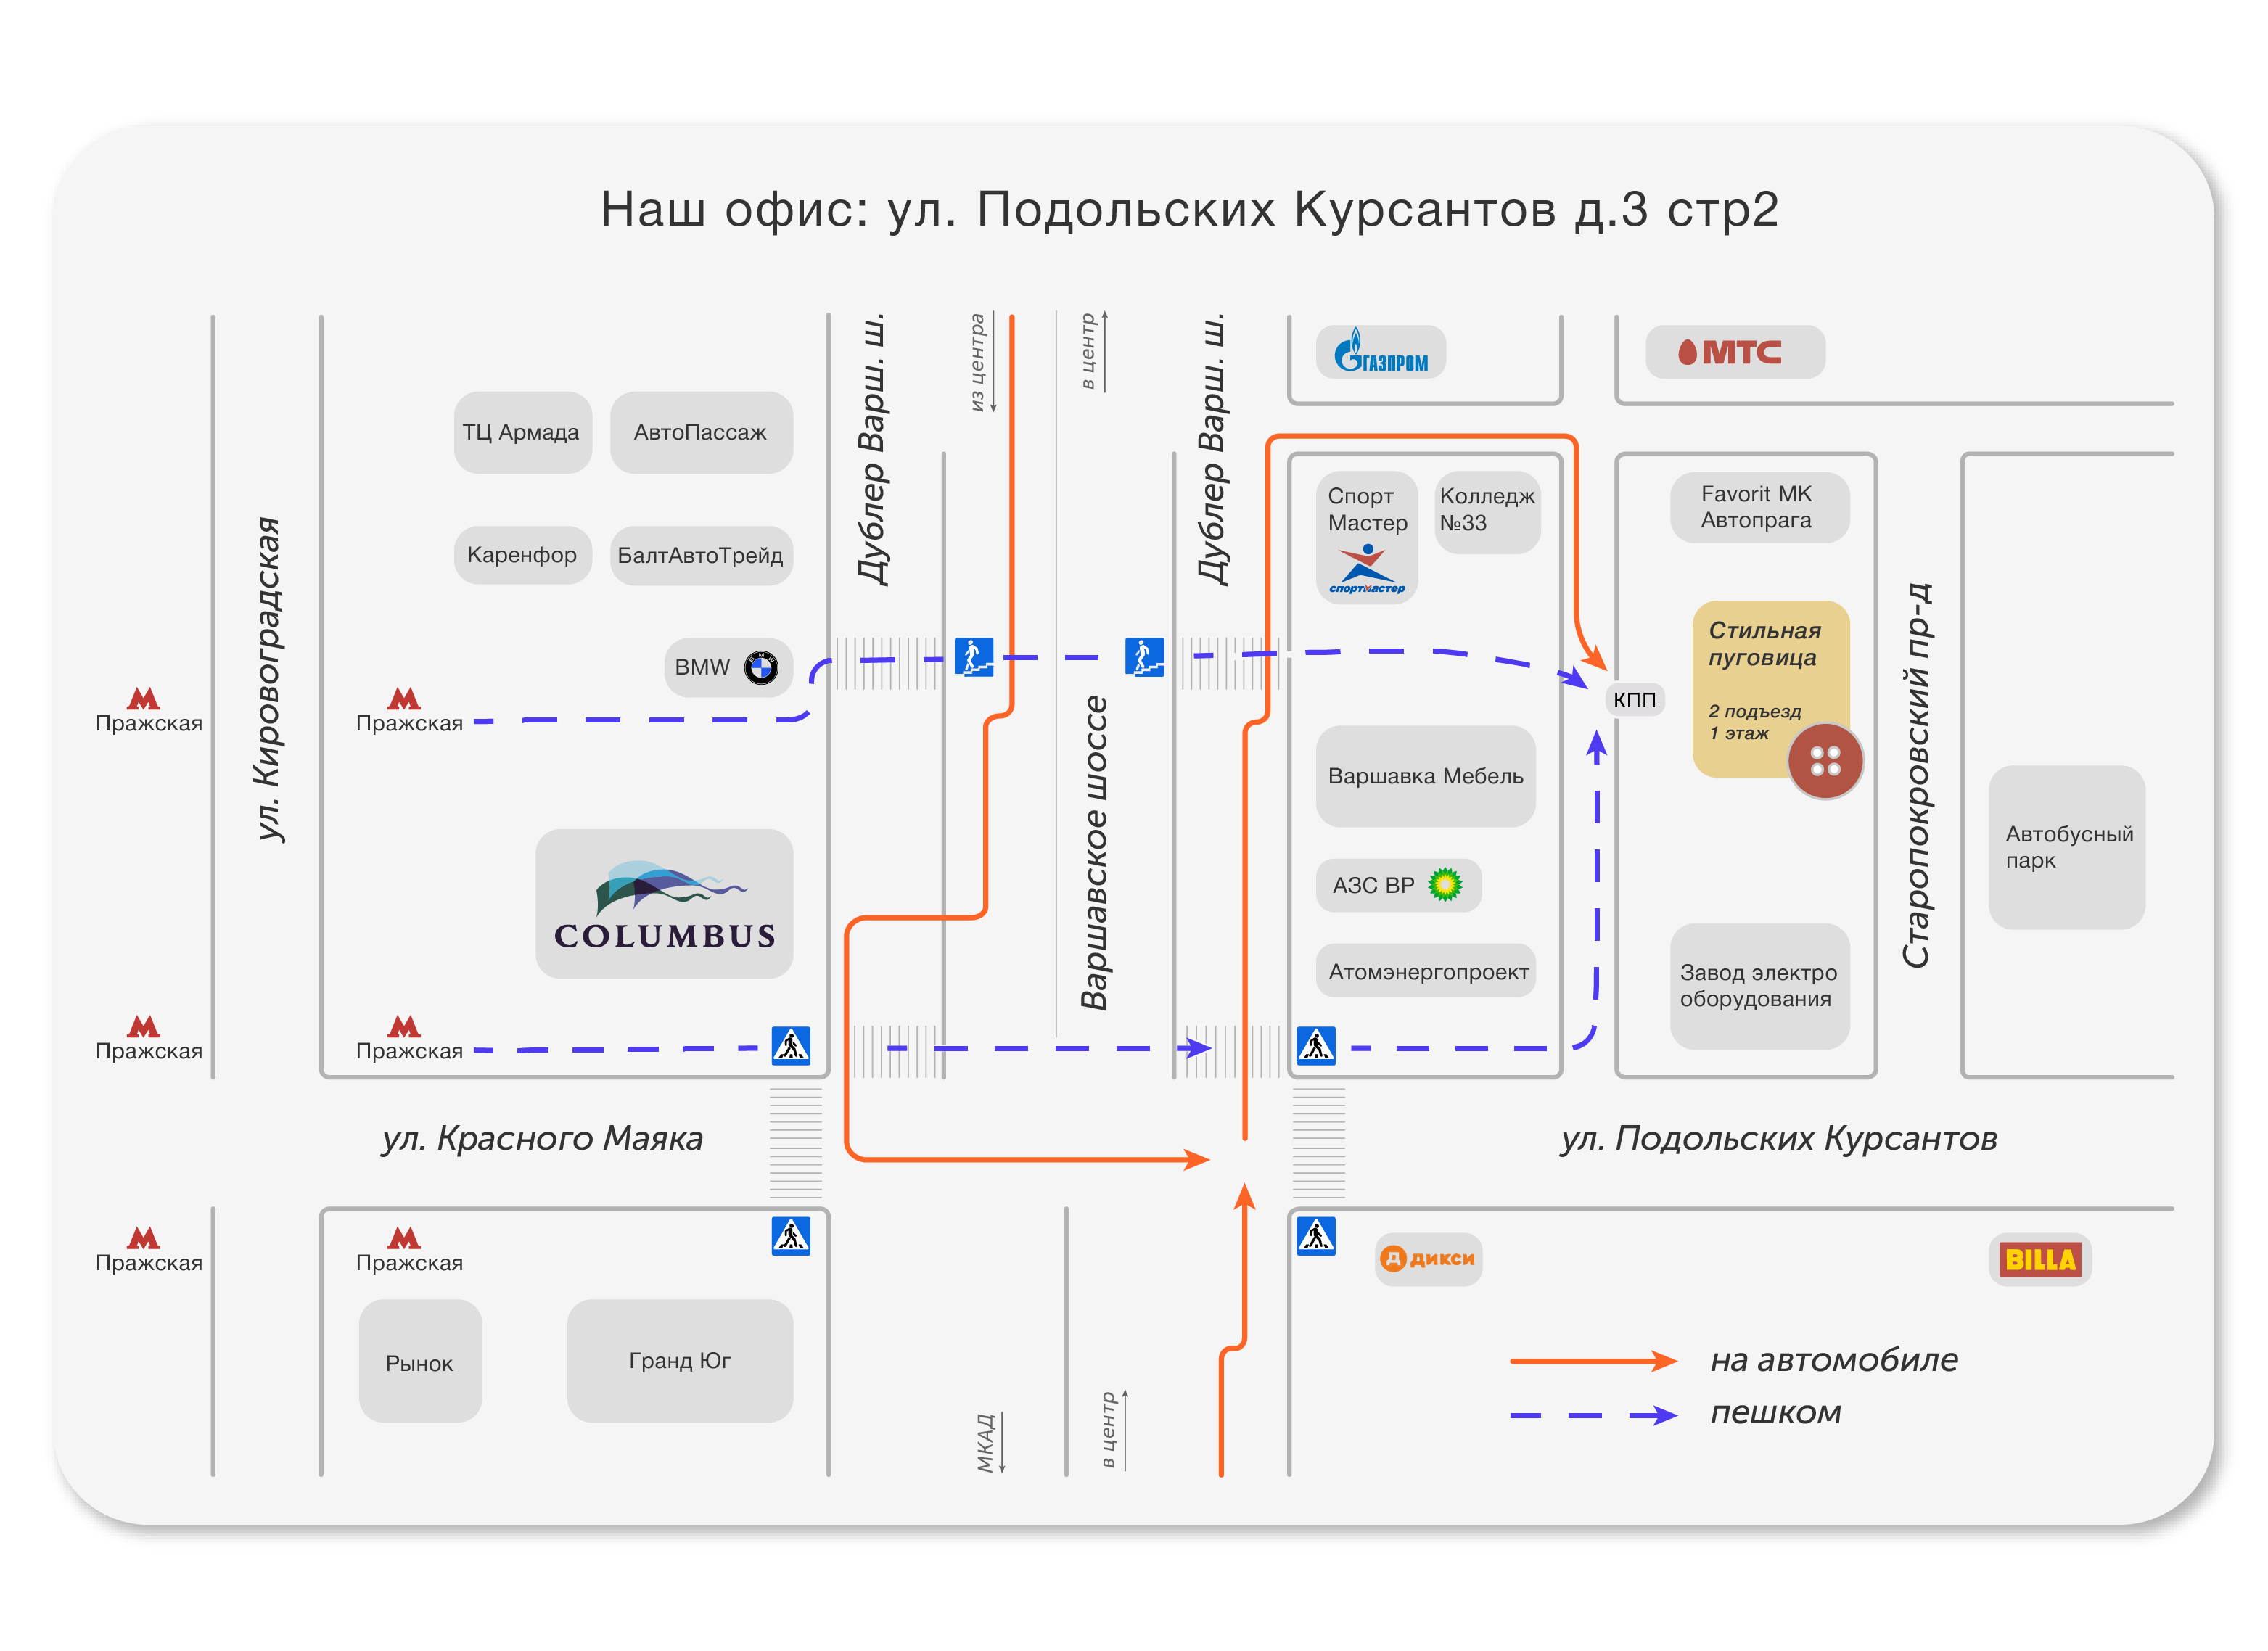
Task: Click the из центра direction label
Action: 977,361
